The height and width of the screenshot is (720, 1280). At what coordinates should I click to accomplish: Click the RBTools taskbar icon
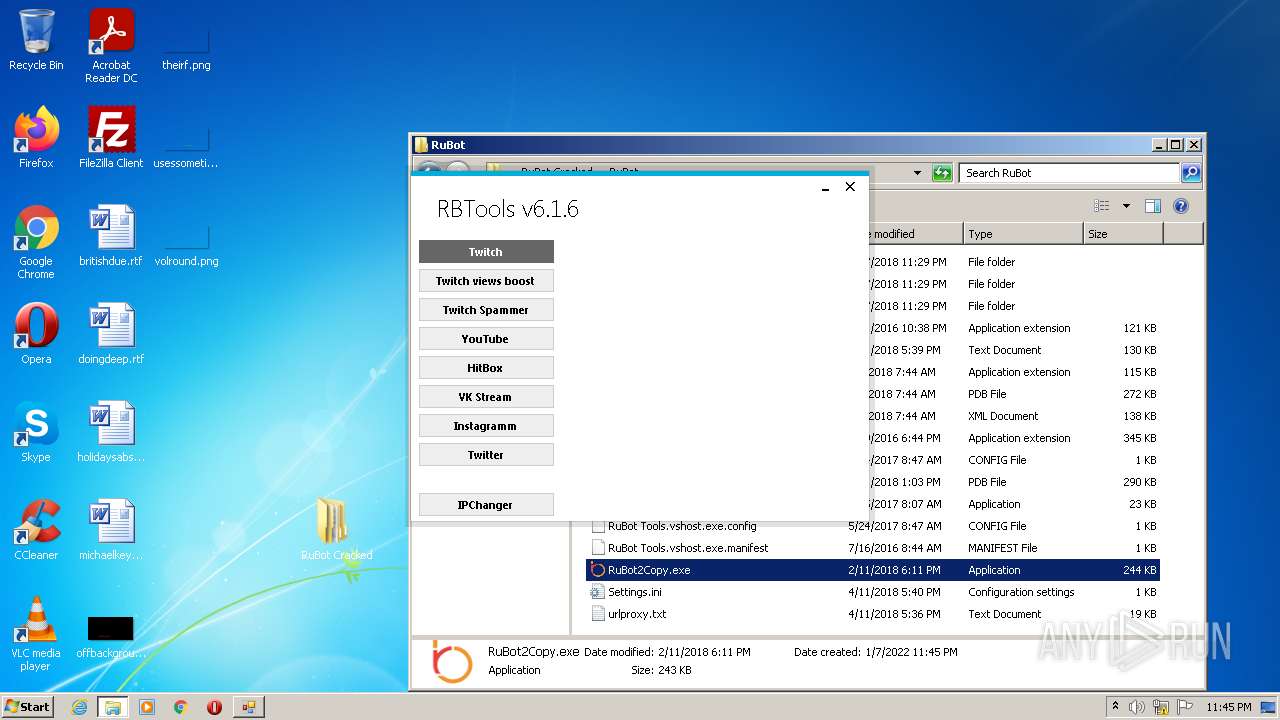pyautogui.click(x=248, y=707)
